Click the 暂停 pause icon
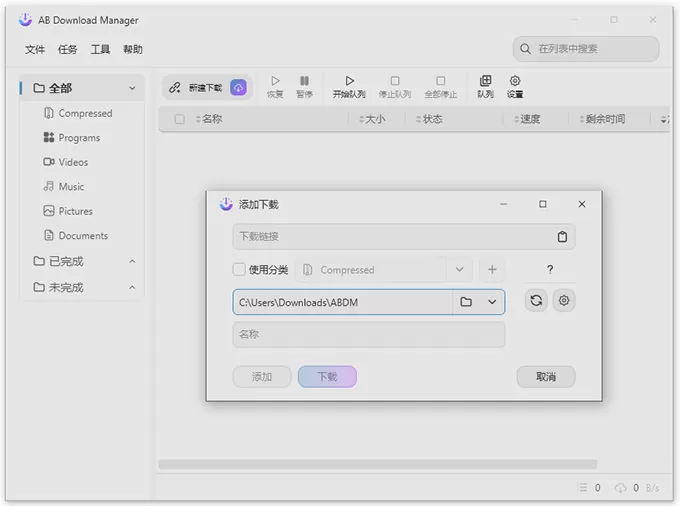 click(x=304, y=81)
